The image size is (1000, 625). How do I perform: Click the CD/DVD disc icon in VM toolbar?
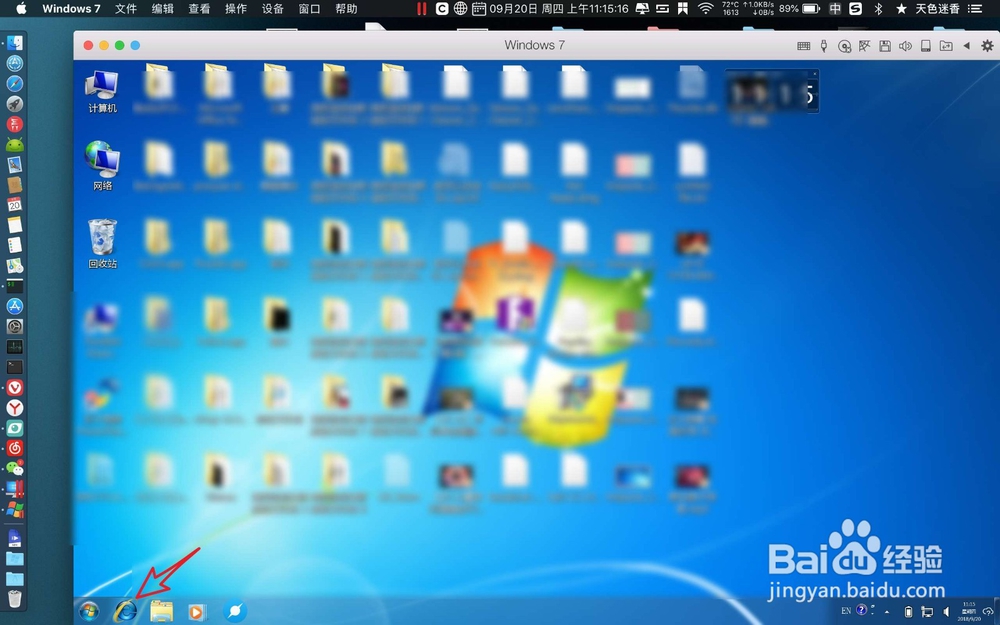click(x=844, y=46)
